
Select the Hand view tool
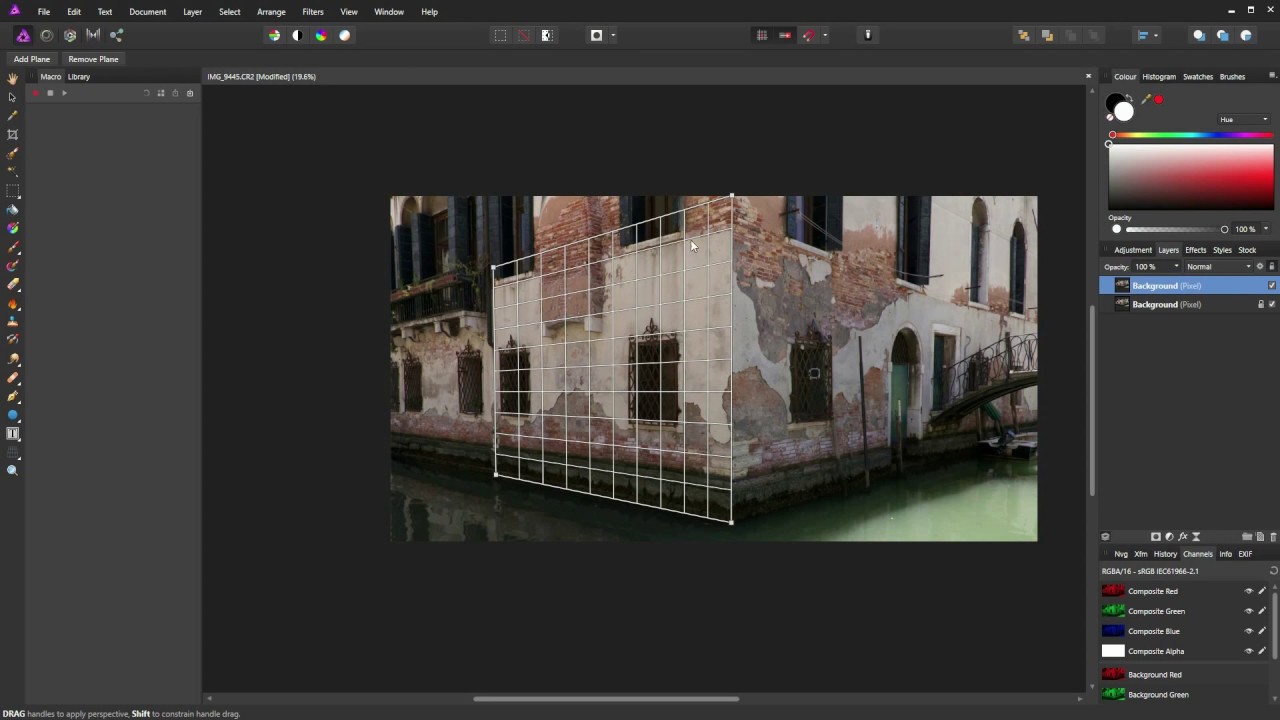[12, 78]
